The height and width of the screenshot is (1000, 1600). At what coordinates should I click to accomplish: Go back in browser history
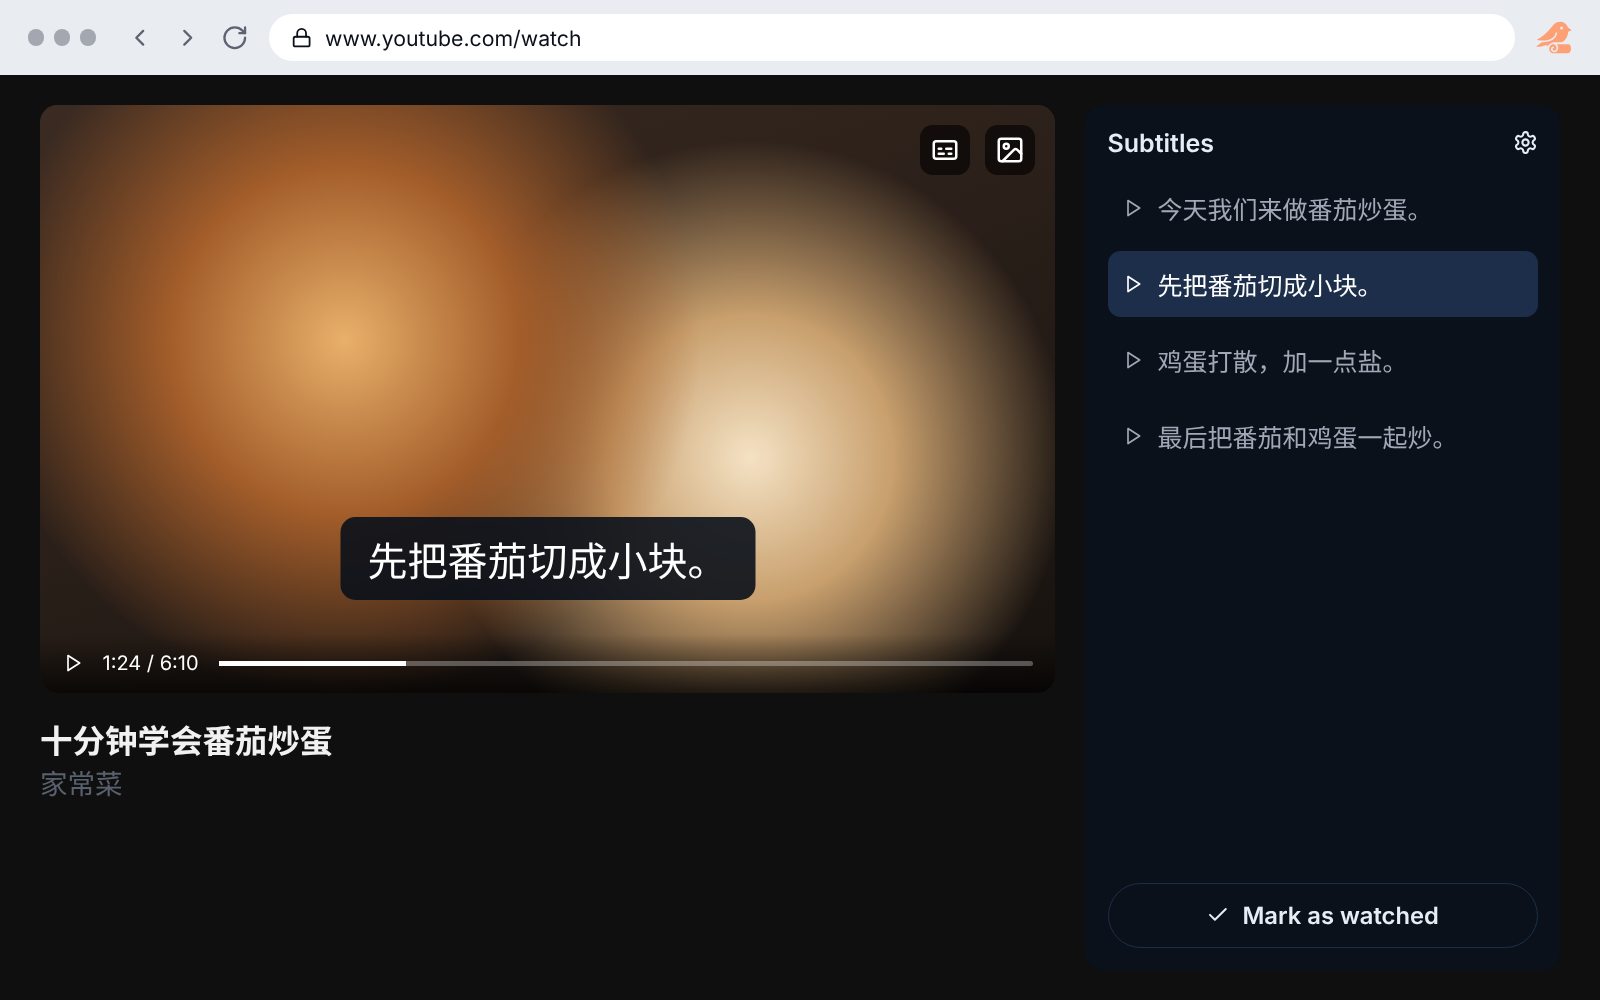[x=141, y=38]
